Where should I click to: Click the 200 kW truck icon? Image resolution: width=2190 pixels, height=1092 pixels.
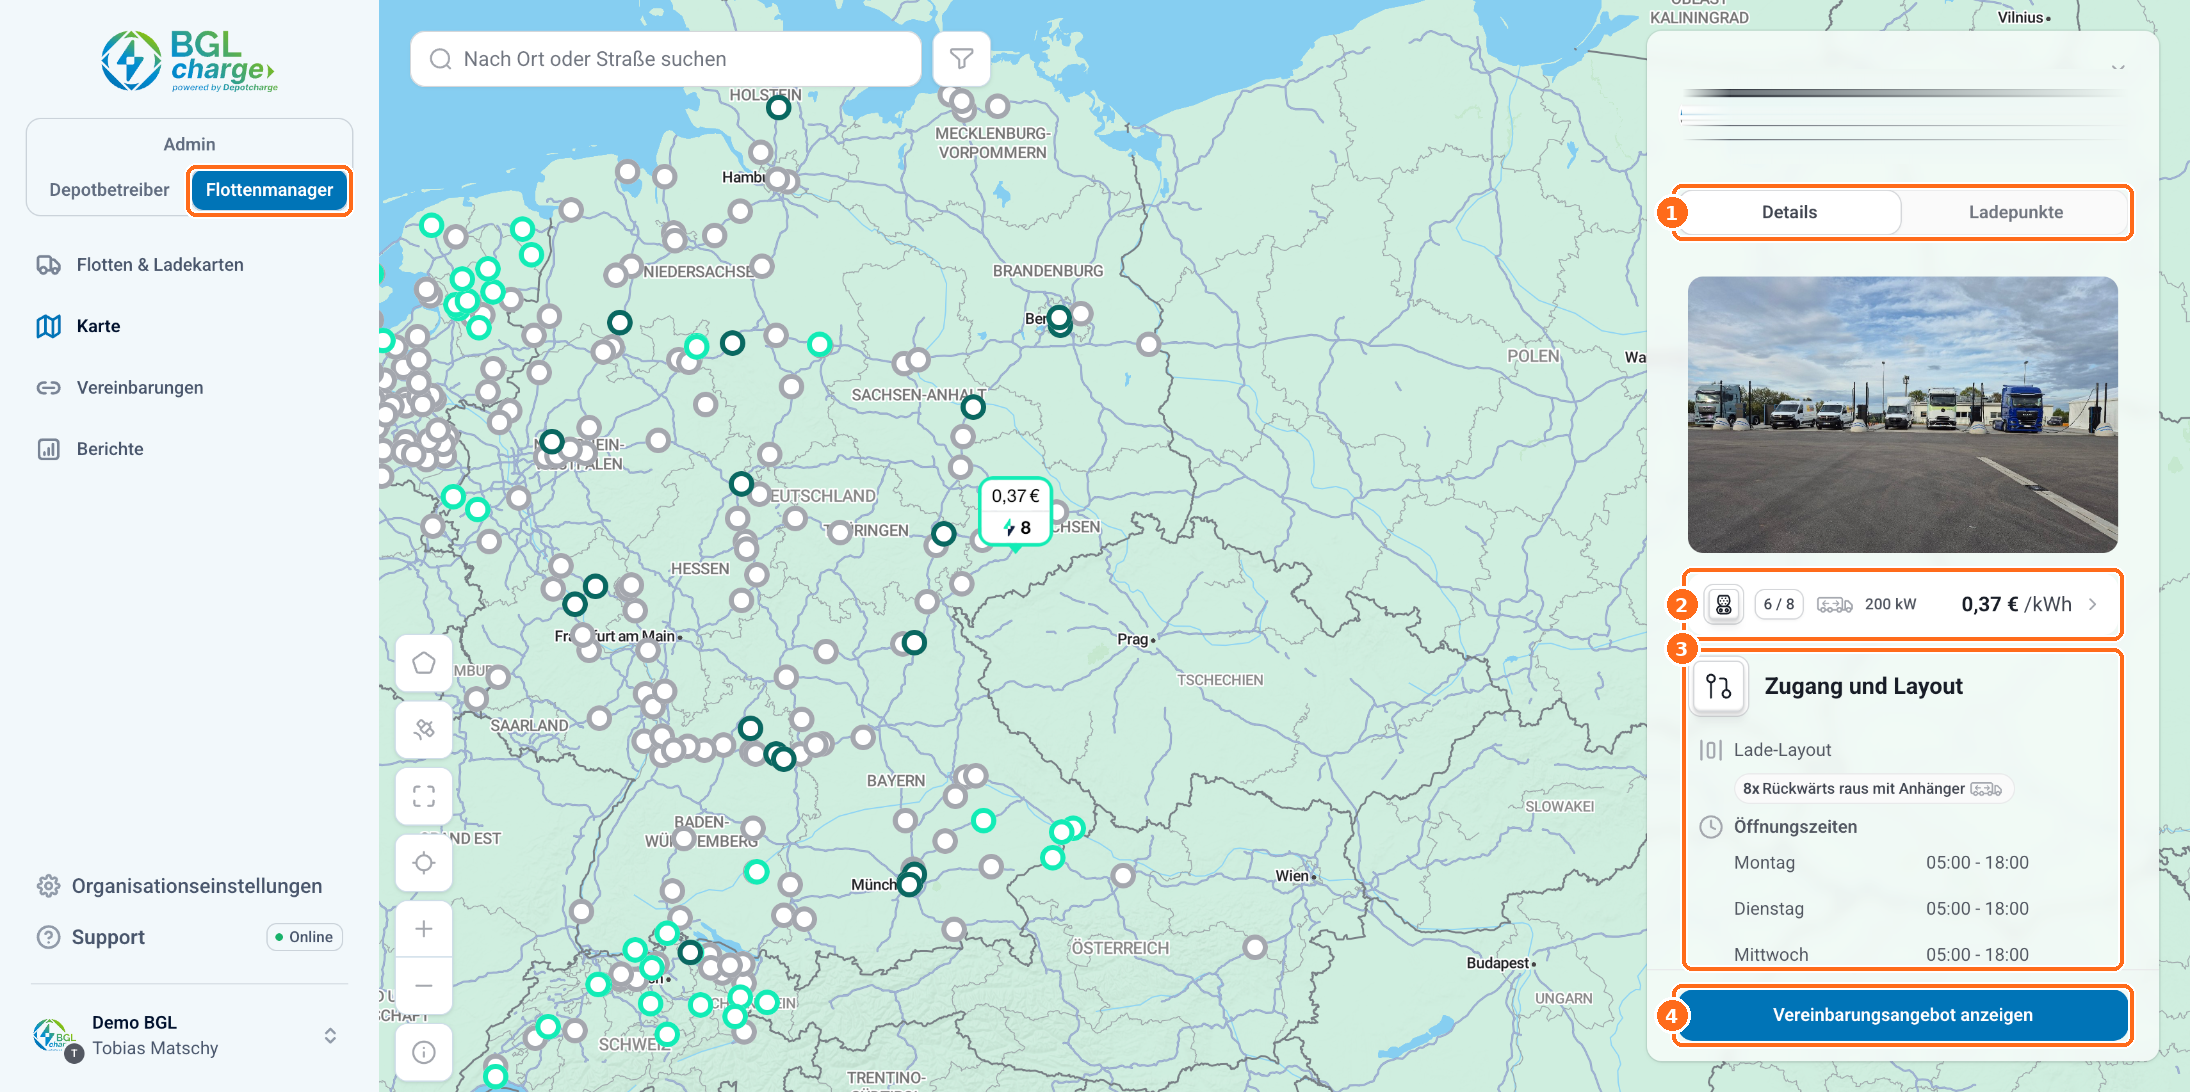(1834, 604)
